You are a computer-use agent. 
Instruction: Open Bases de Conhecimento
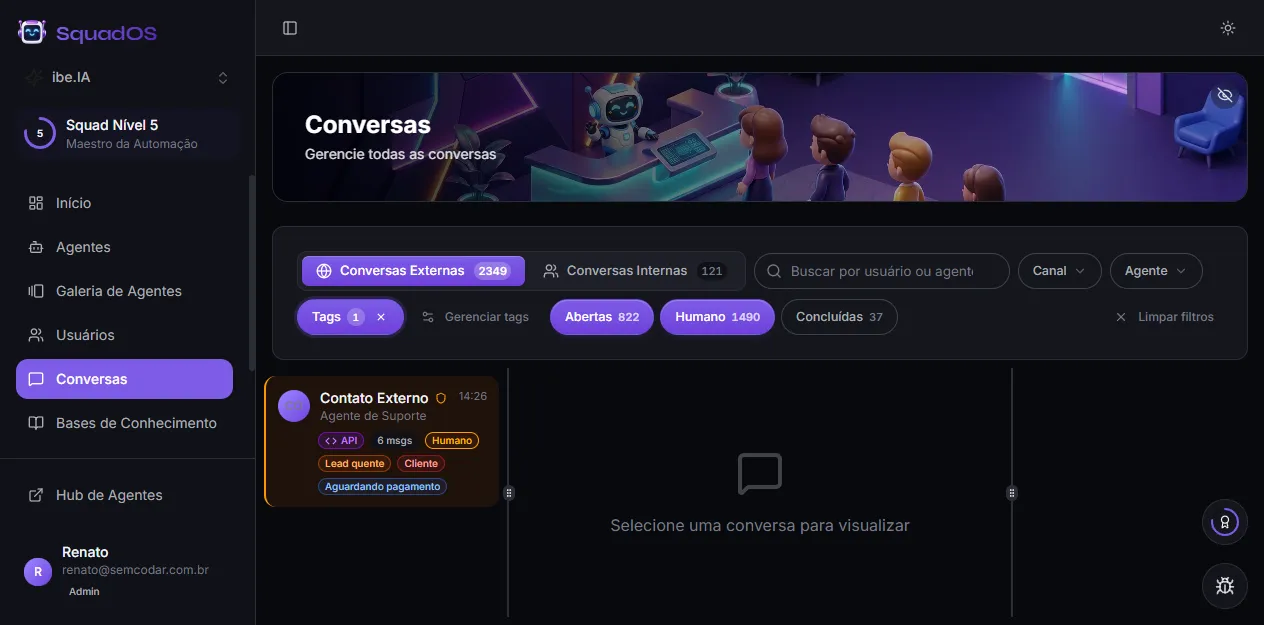(124, 423)
